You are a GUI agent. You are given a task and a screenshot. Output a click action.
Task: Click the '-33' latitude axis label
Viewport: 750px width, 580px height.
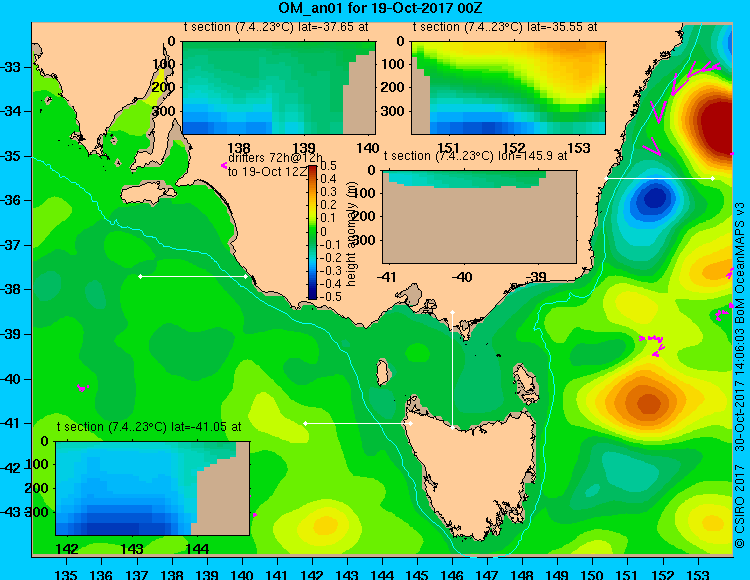point(11,66)
